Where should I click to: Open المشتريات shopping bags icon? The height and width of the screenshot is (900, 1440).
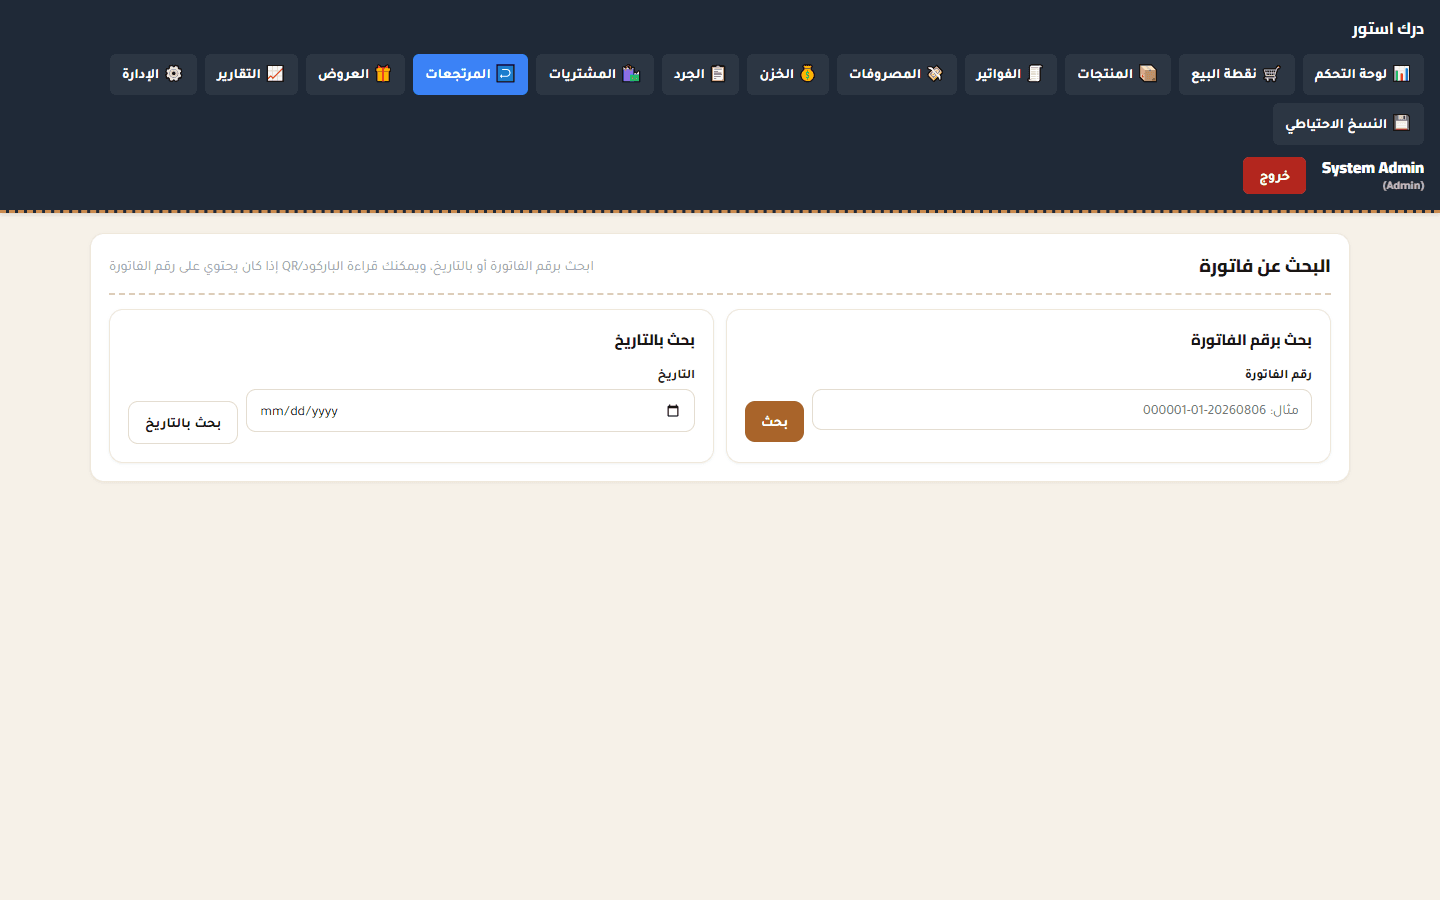click(x=631, y=74)
